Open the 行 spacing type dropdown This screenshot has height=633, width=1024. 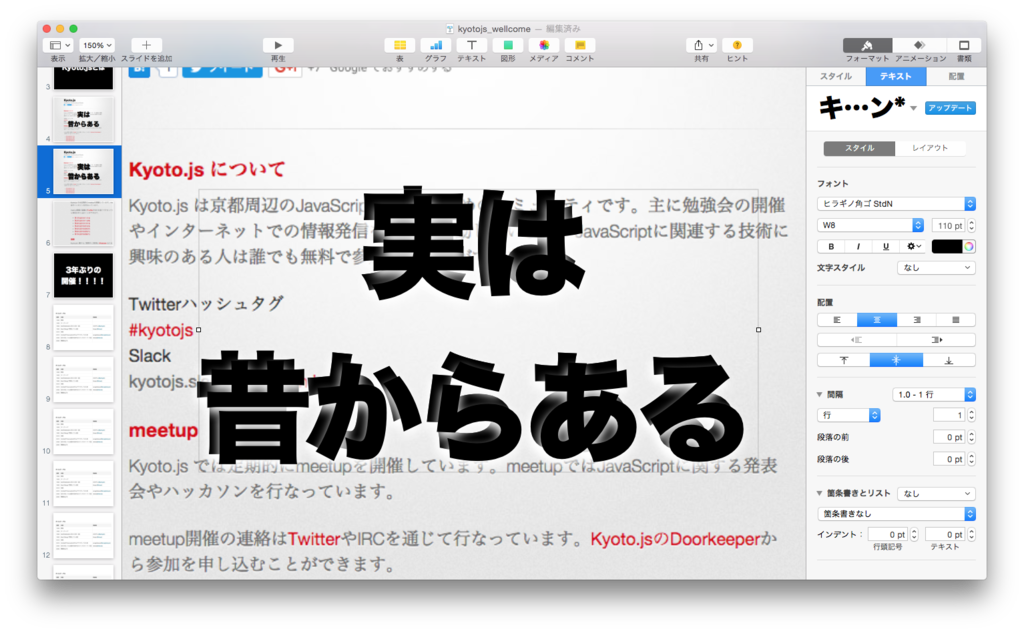tap(849, 415)
